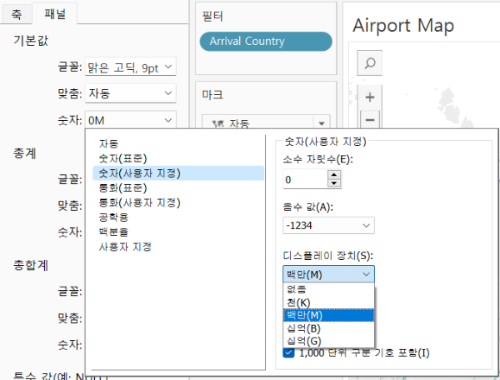Click the 기본값 section heading
This screenshot has width=500, height=380.
(31, 41)
